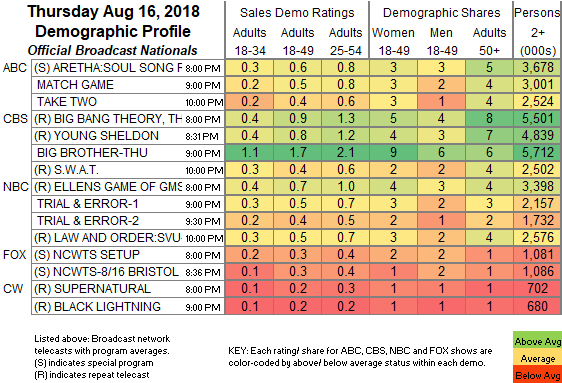Click the Adults 50+ column header
Viewport: 562px width, 383px height.
pyautogui.click(x=489, y=41)
